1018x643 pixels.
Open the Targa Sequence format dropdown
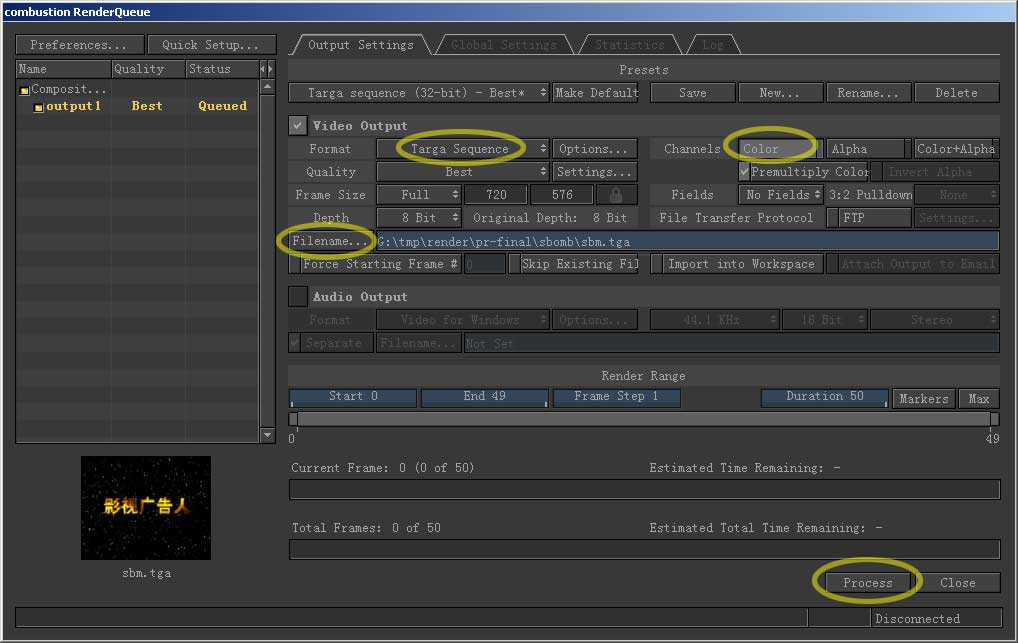pos(463,149)
